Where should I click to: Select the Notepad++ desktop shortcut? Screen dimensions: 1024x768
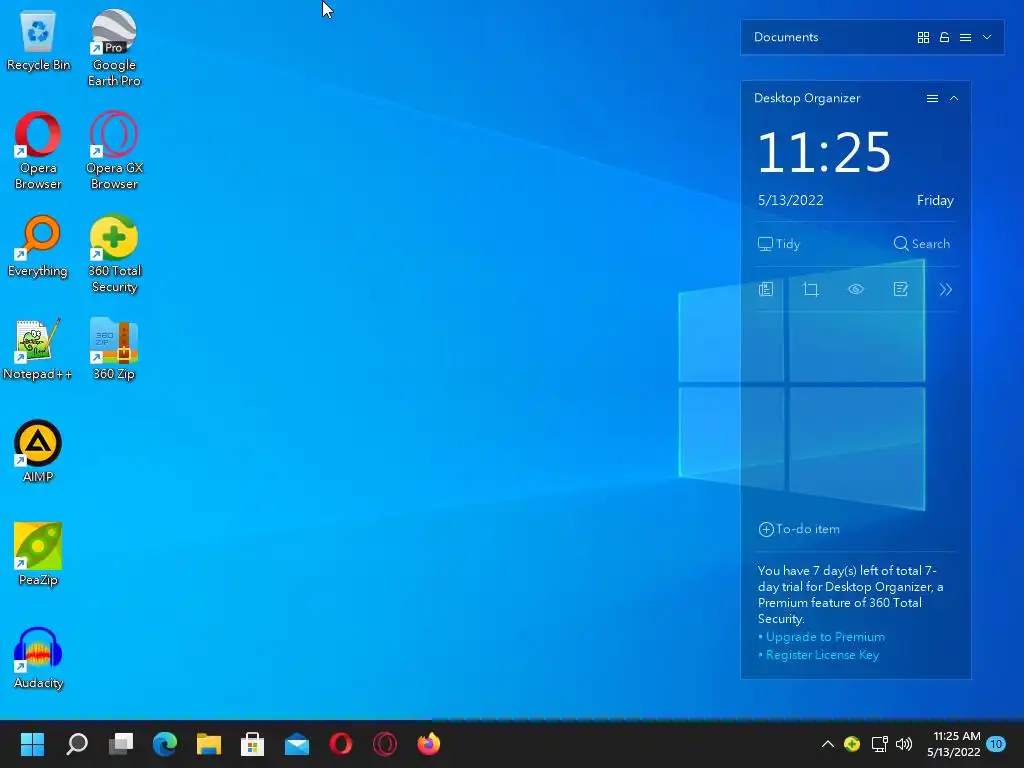(x=37, y=349)
